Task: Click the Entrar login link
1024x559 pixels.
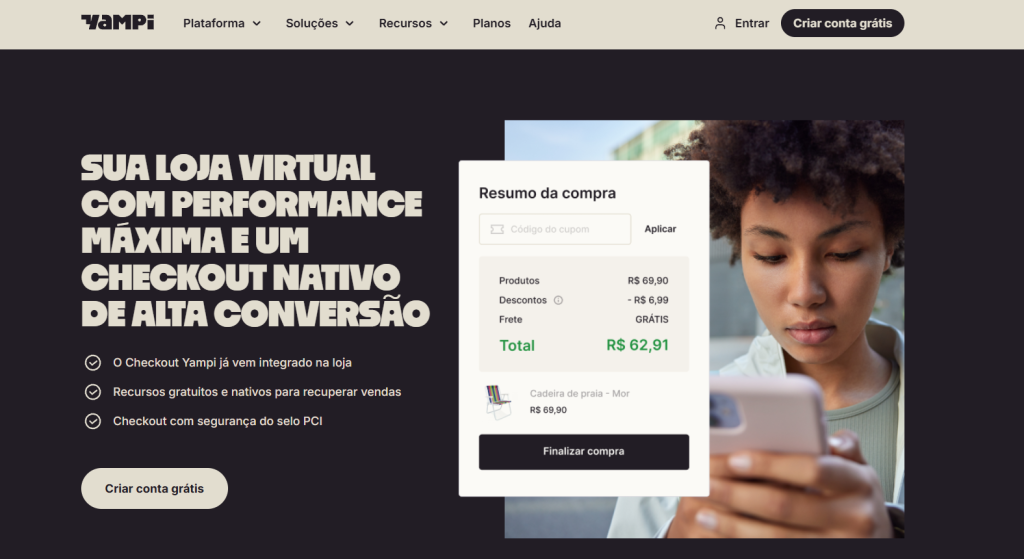Action: click(752, 24)
